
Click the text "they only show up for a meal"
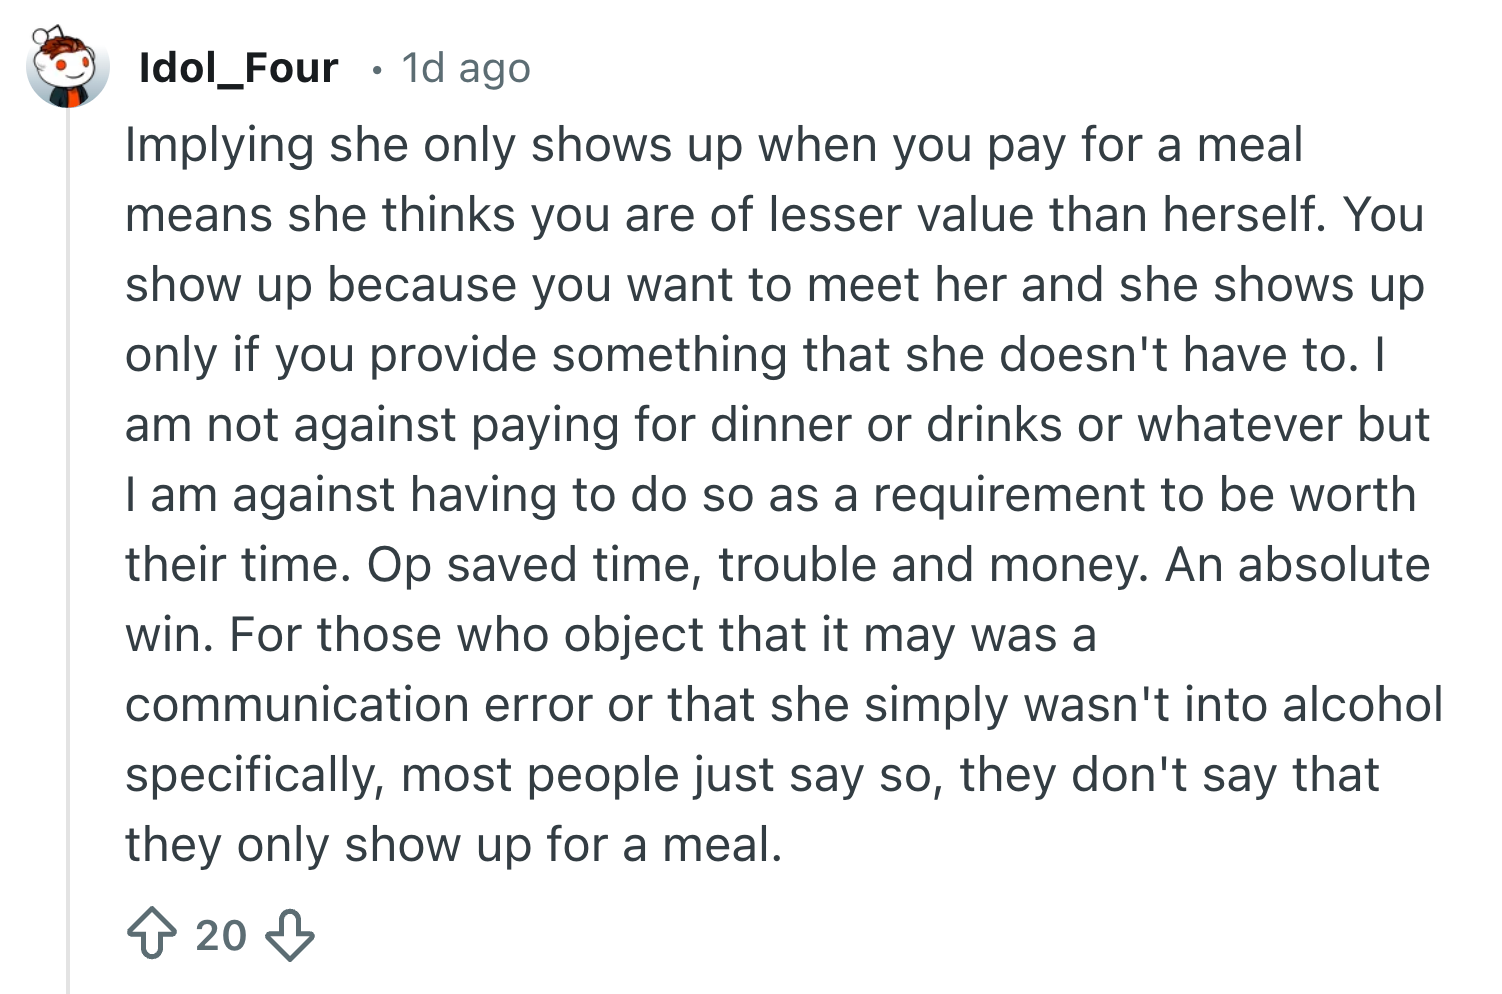(452, 845)
